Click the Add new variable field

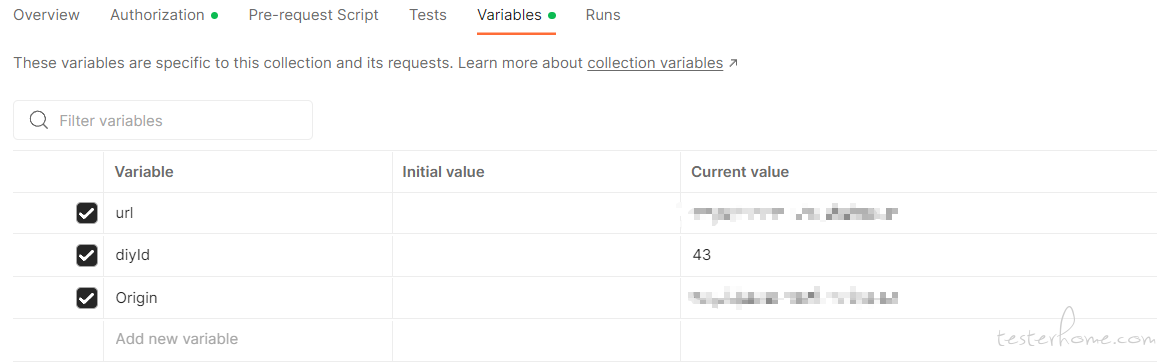coord(248,340)
